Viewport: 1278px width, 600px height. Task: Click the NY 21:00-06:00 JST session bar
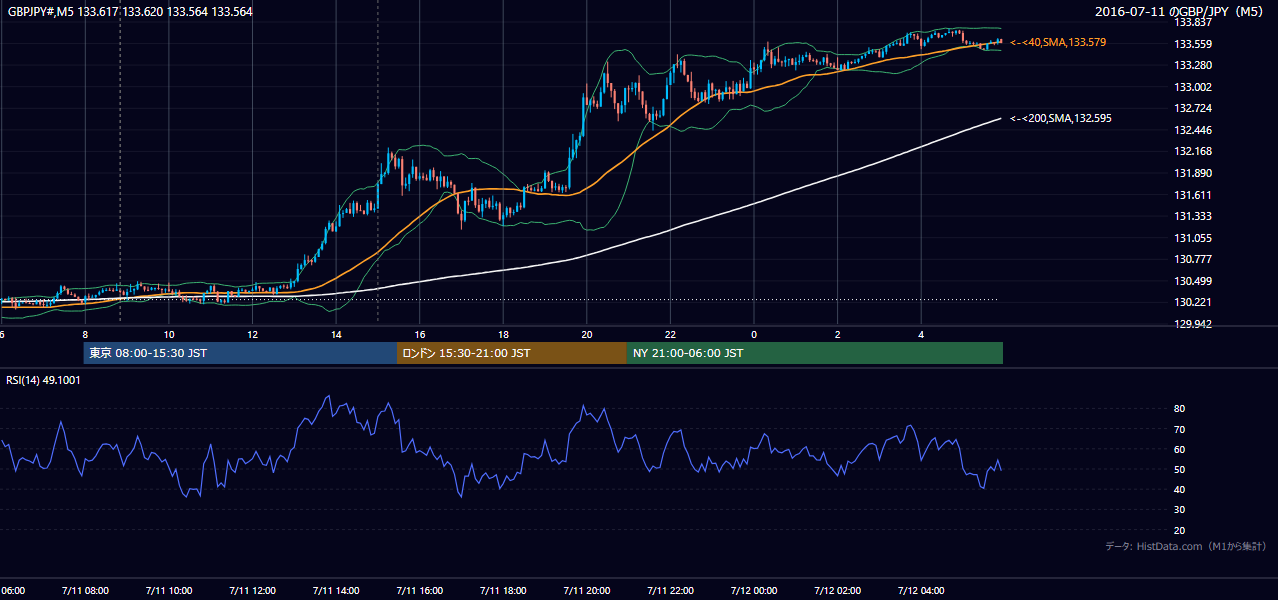pos(815,353)
